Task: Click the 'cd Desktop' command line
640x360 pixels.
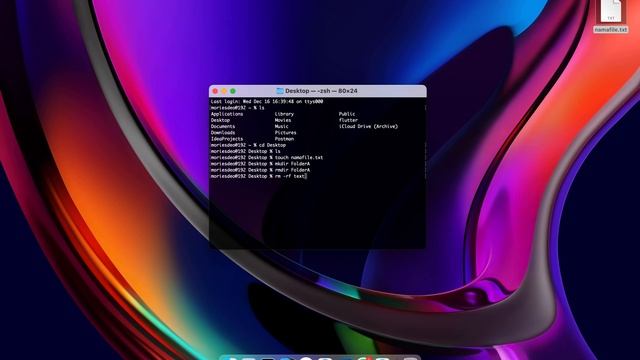Action: [x=248, y=145]
